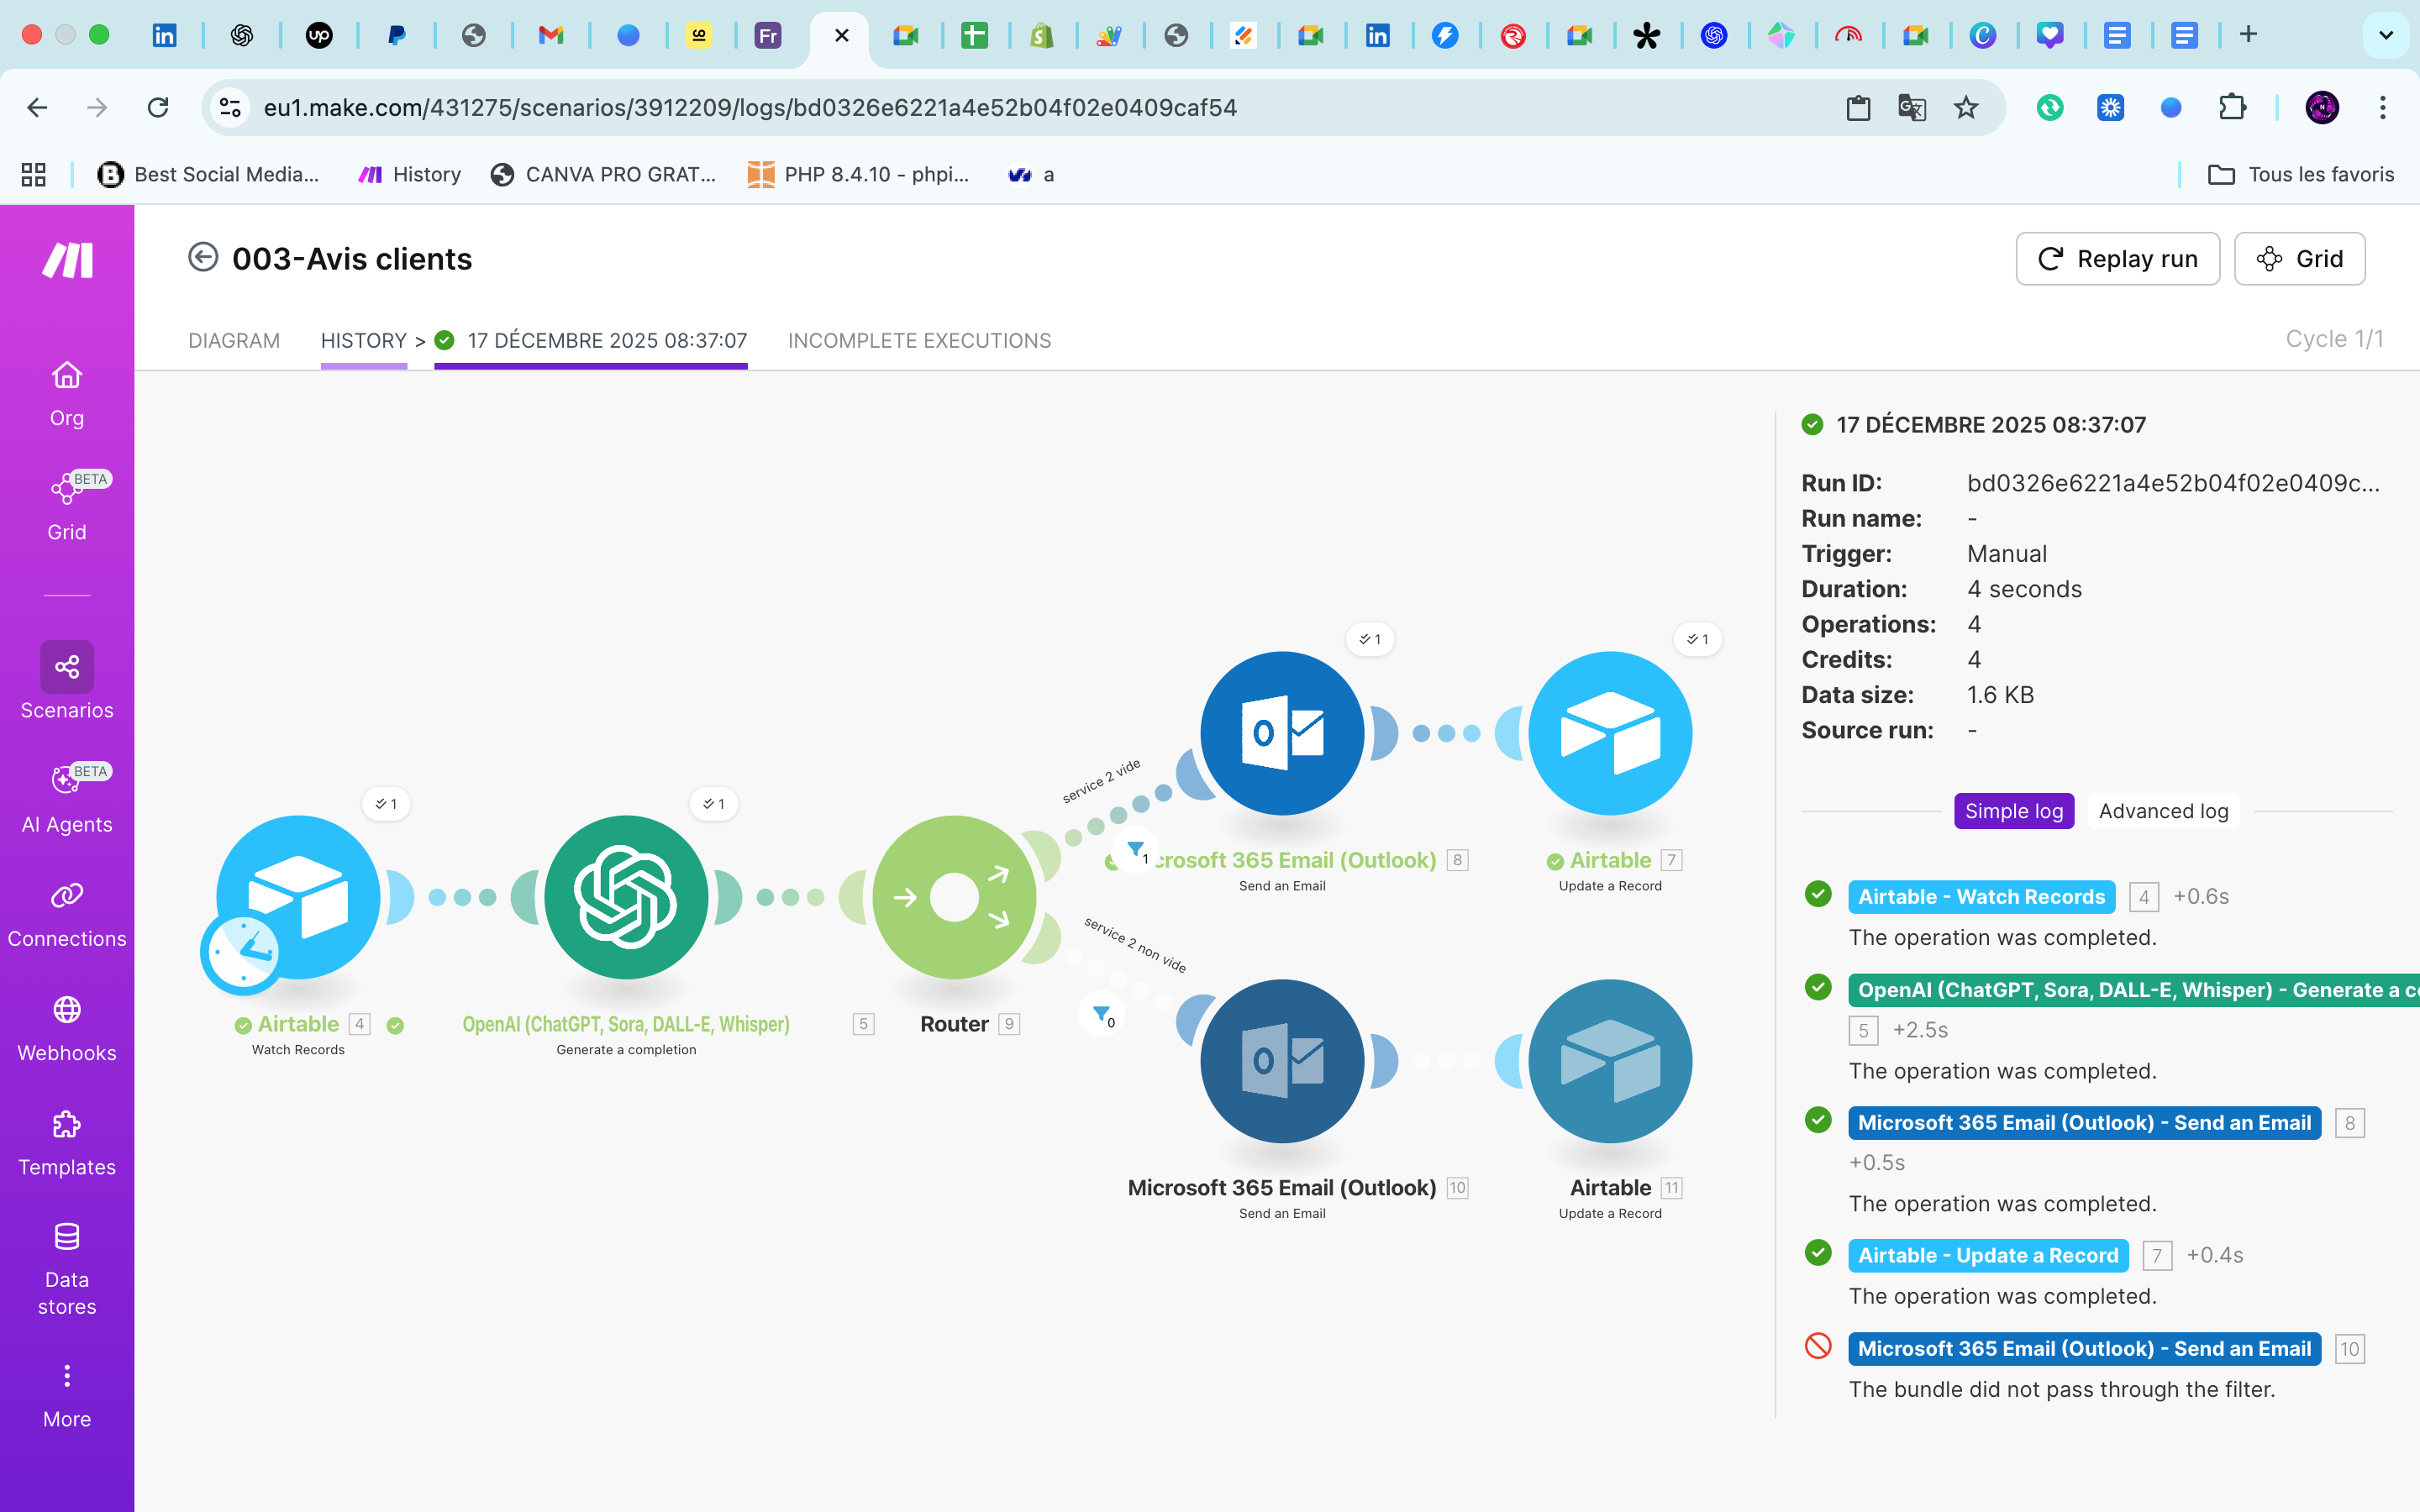Click the Replay run button
Viewport: 2420px width, 1512px height.
pyautogui.click(x=2117, y=259)
